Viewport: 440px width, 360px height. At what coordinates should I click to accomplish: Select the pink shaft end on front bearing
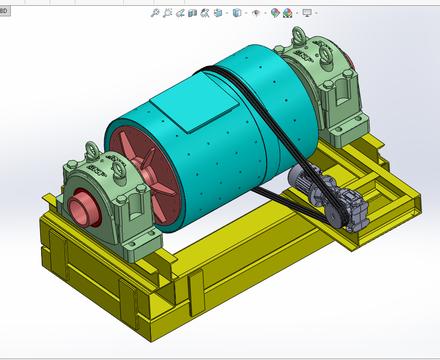82,208
